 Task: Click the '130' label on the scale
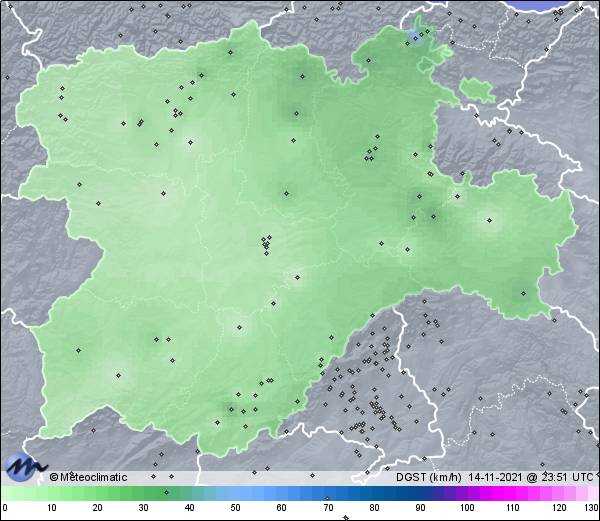point(592,508)
